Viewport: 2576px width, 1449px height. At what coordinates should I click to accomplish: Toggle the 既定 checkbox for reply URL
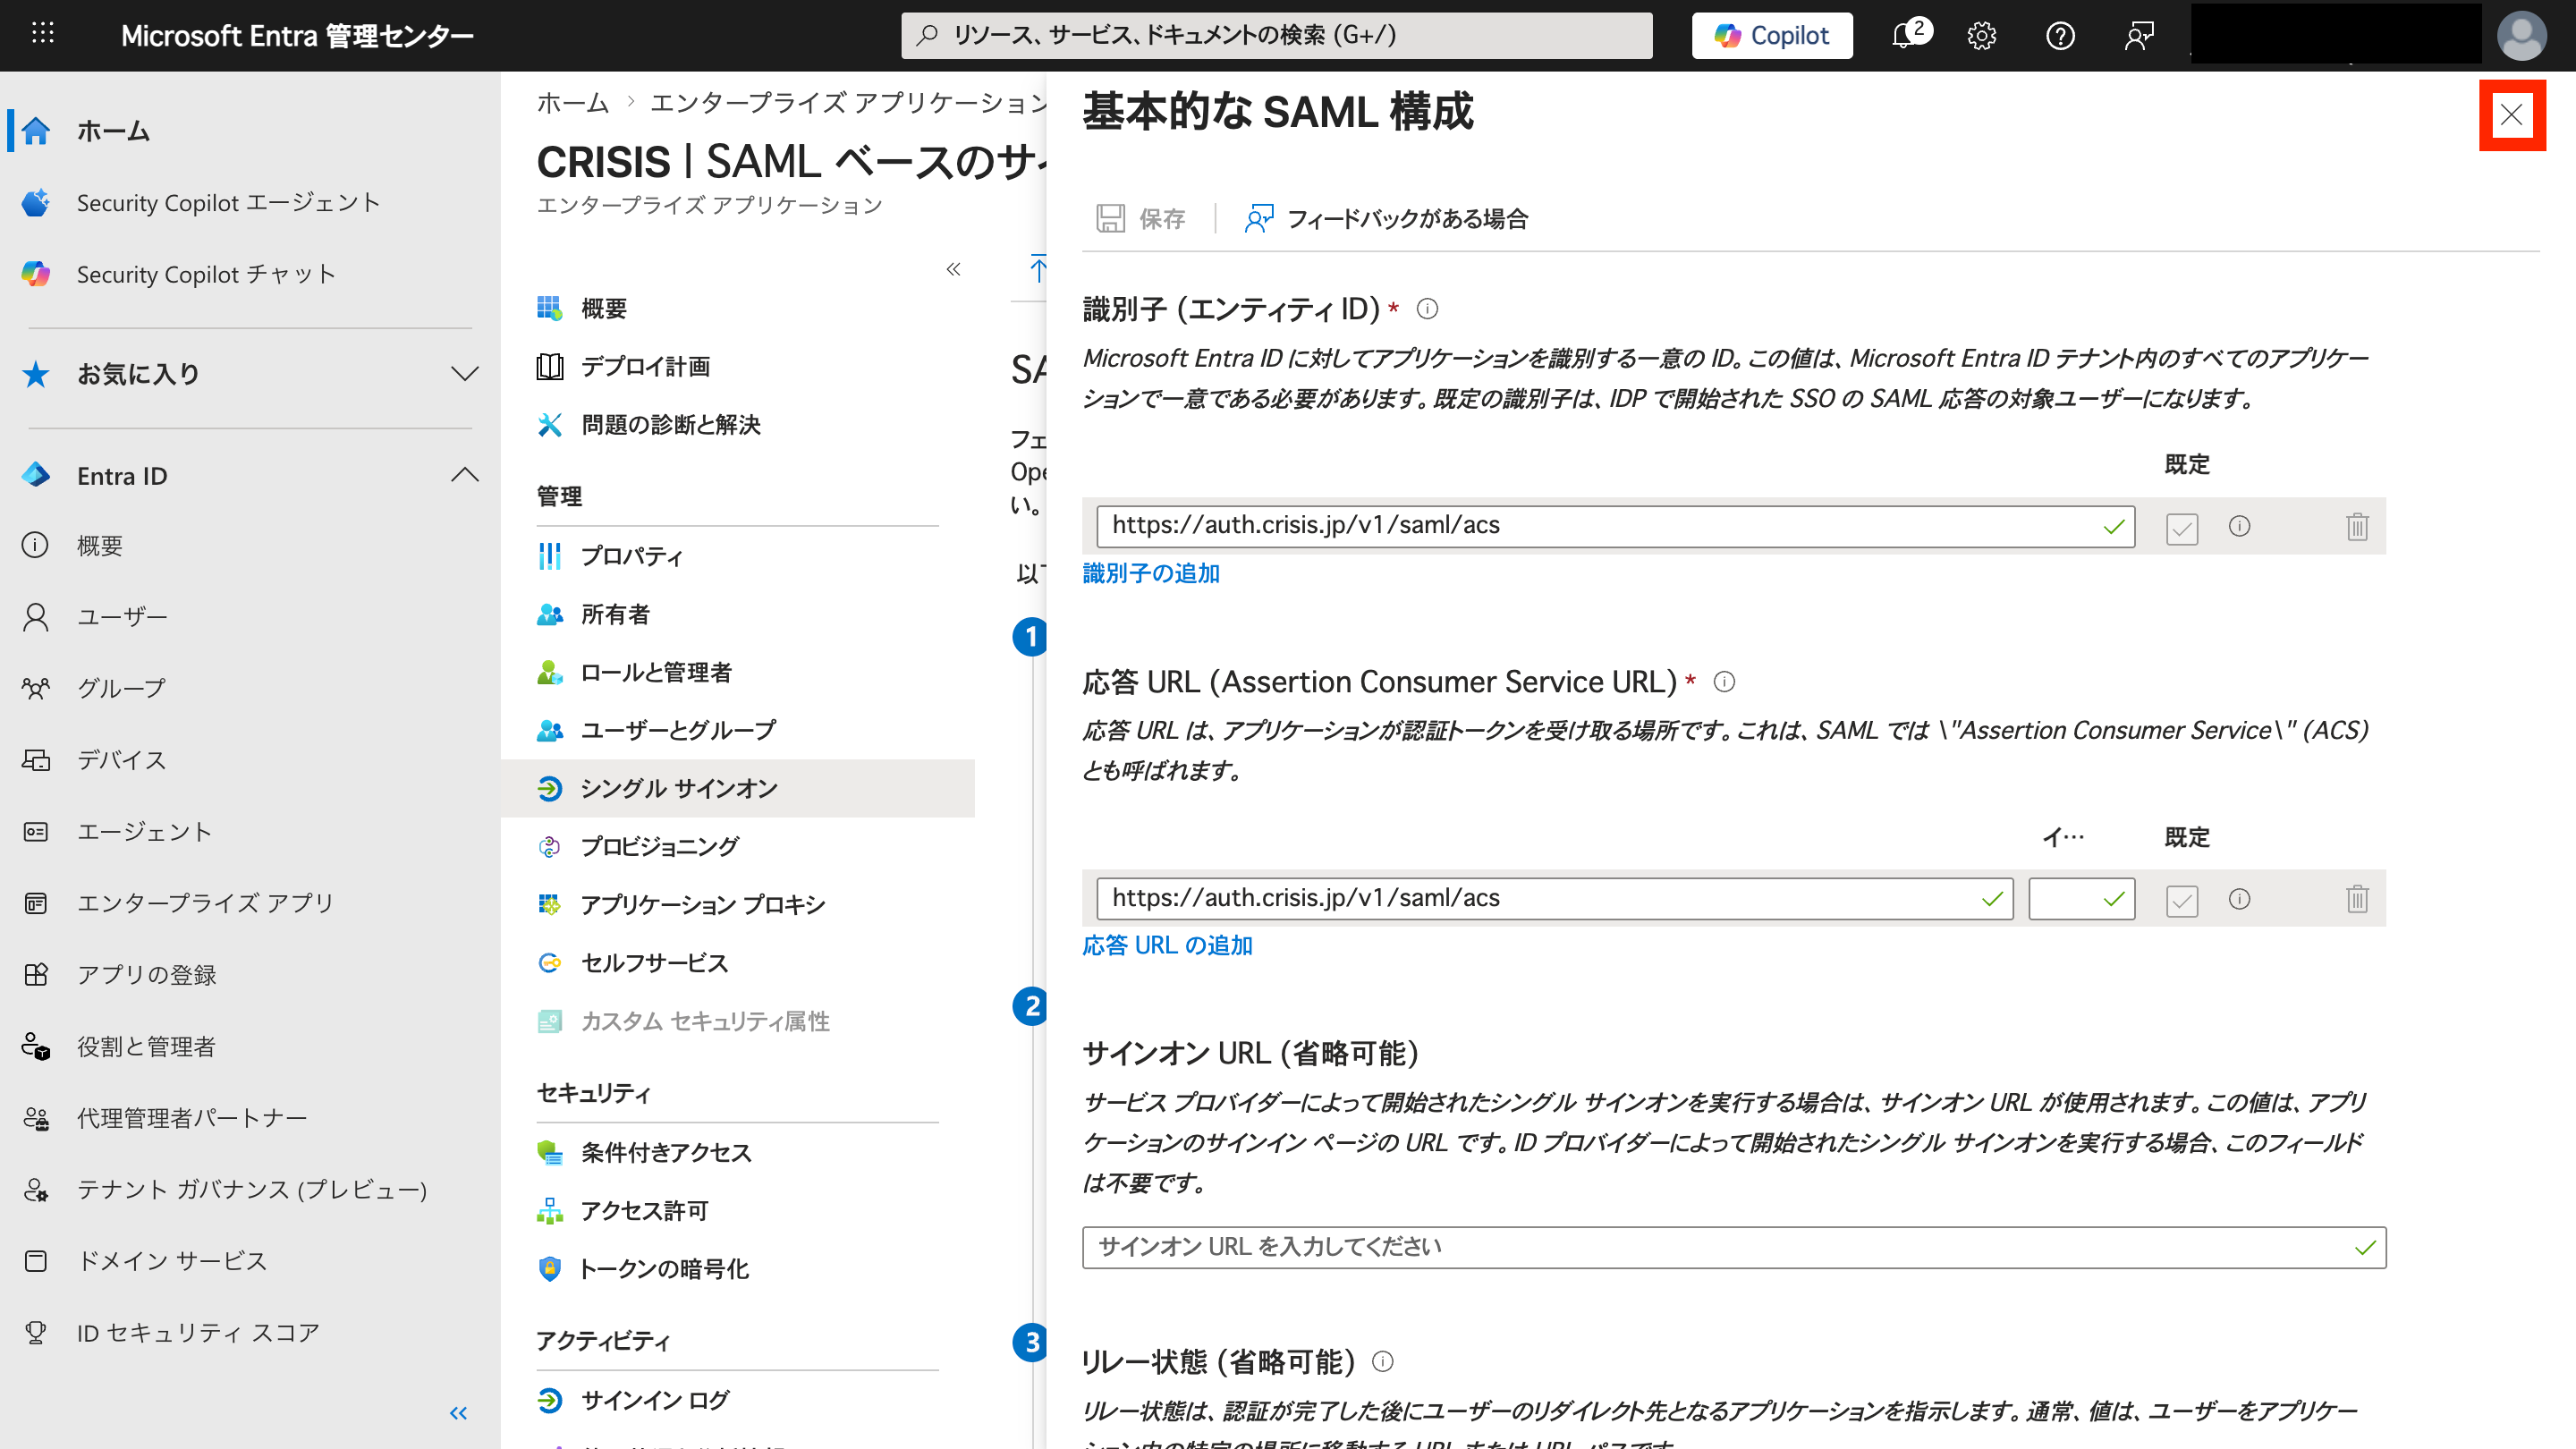[2181, 900]
